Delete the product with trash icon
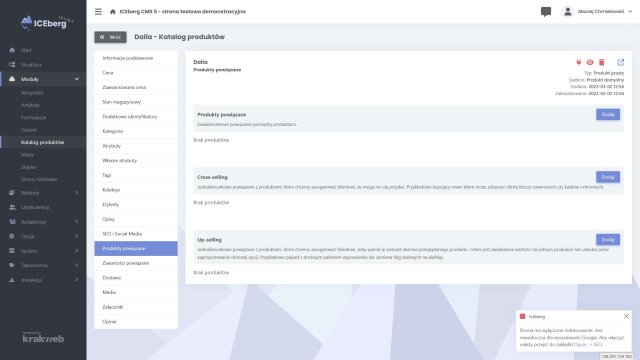 click(x=601, y=62)
